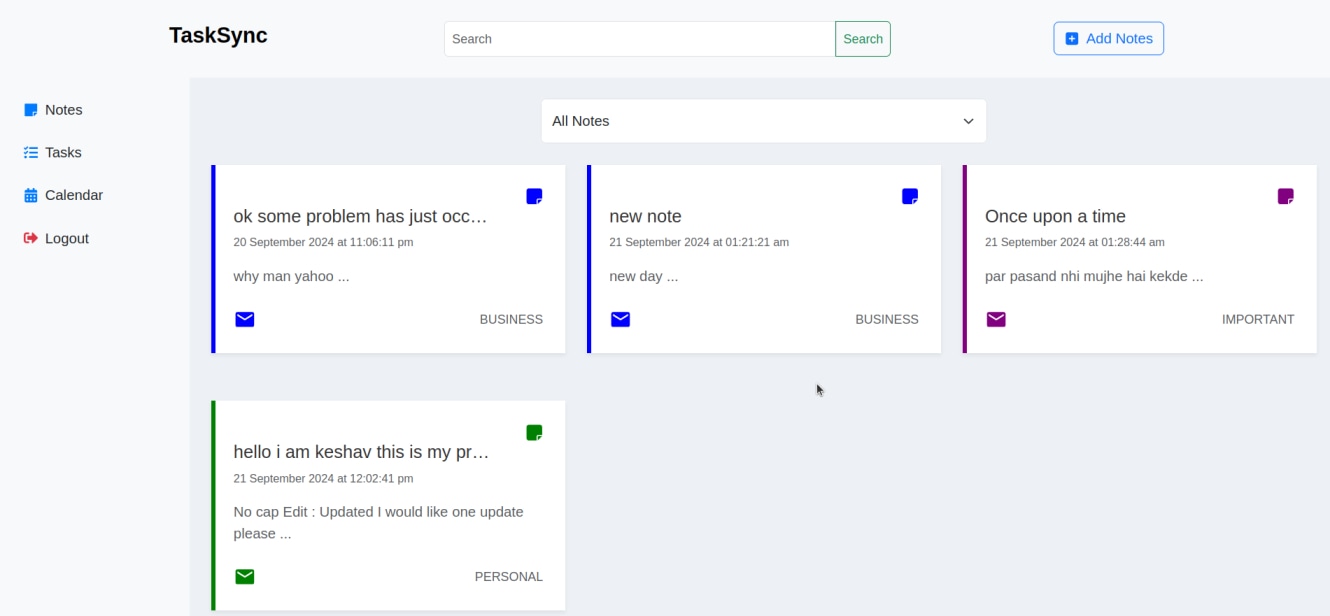Viewport: 1330px width, 616px height.
Task: Open the 'Once upon a time' note title
Action: click(x=1055, y=216)
